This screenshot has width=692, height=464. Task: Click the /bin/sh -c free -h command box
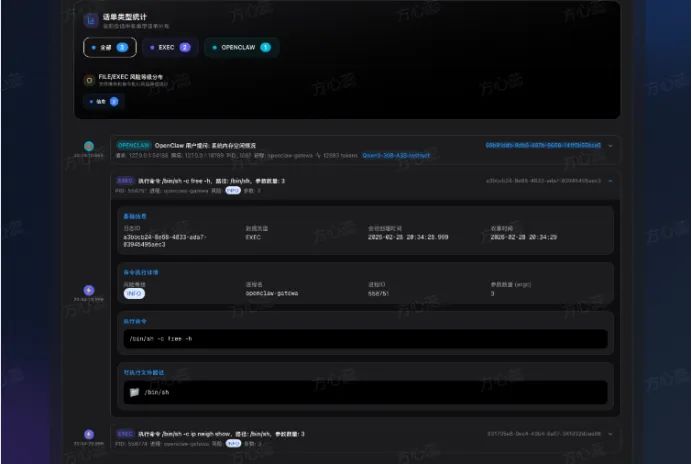point(364,339)
